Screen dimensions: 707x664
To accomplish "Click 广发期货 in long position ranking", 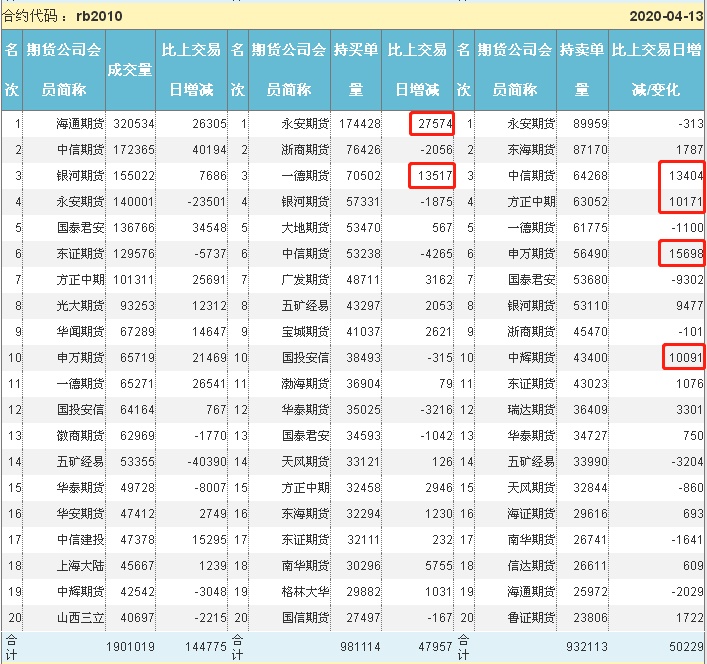I will [x=305, y=280].
